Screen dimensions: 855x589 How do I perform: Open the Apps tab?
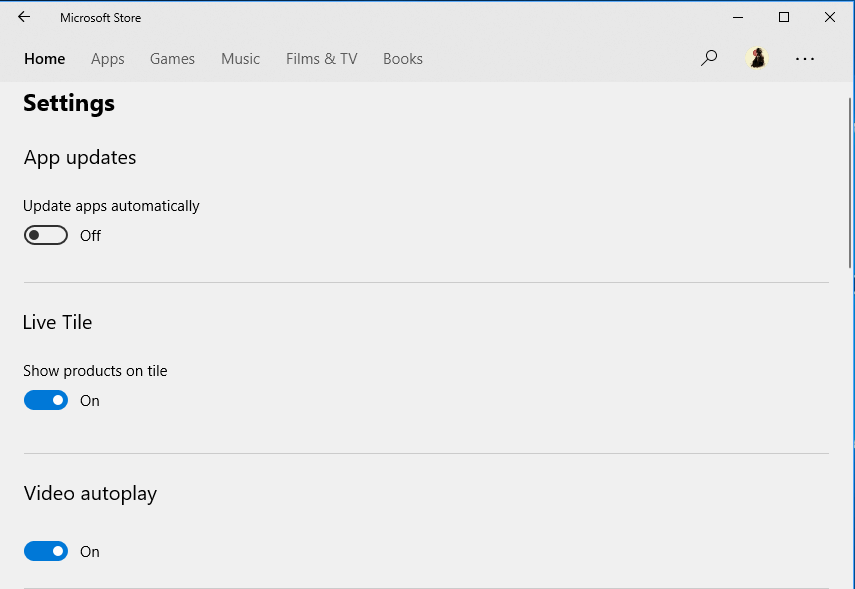pyautogui.click(x=107, y=59)
